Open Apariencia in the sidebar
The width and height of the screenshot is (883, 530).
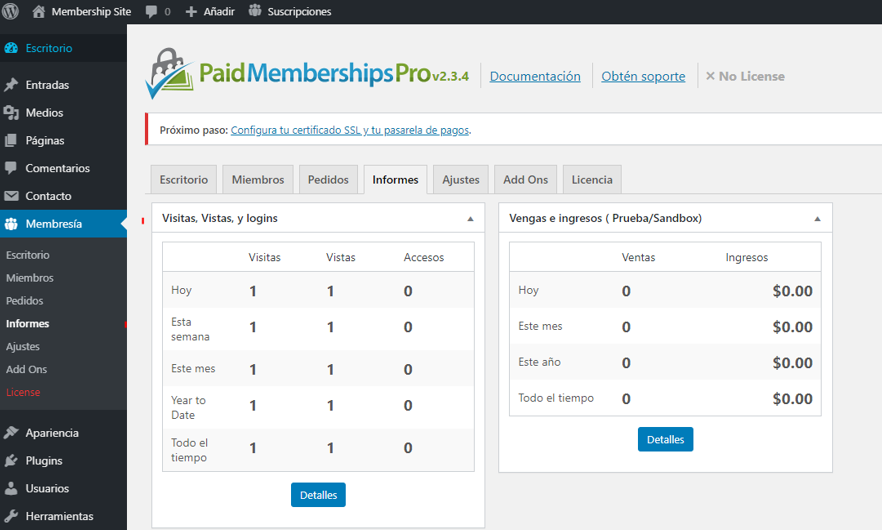pyautogui.click(x=52, y=433)
